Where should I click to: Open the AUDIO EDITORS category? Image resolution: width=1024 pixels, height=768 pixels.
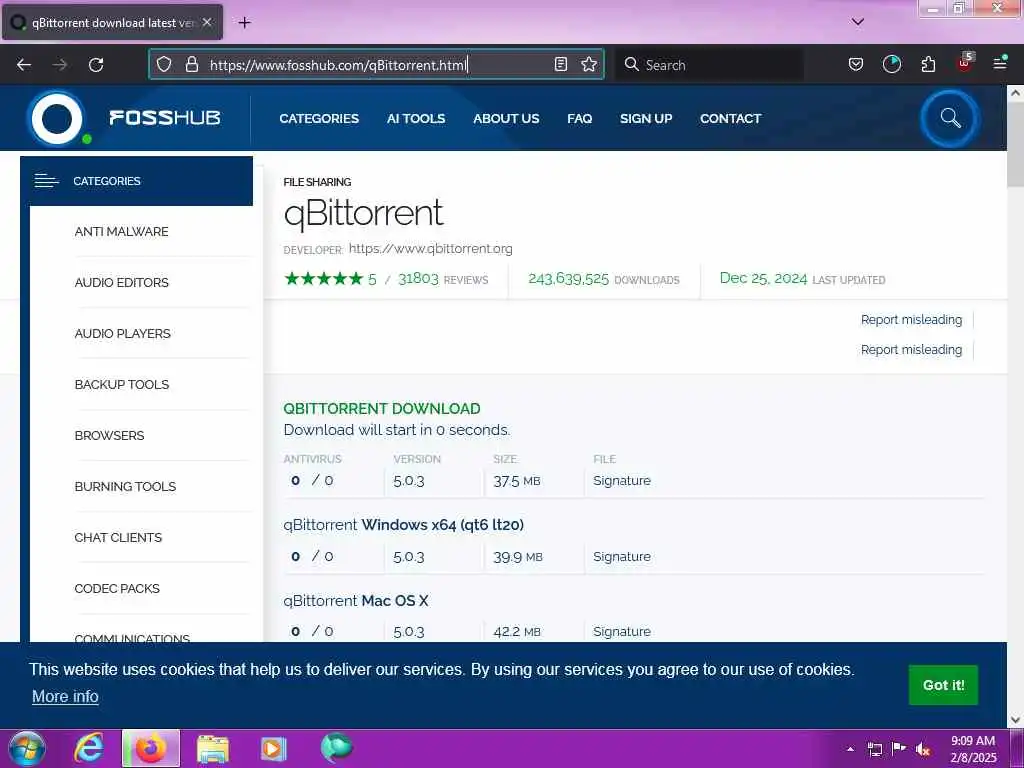point(121,282)
